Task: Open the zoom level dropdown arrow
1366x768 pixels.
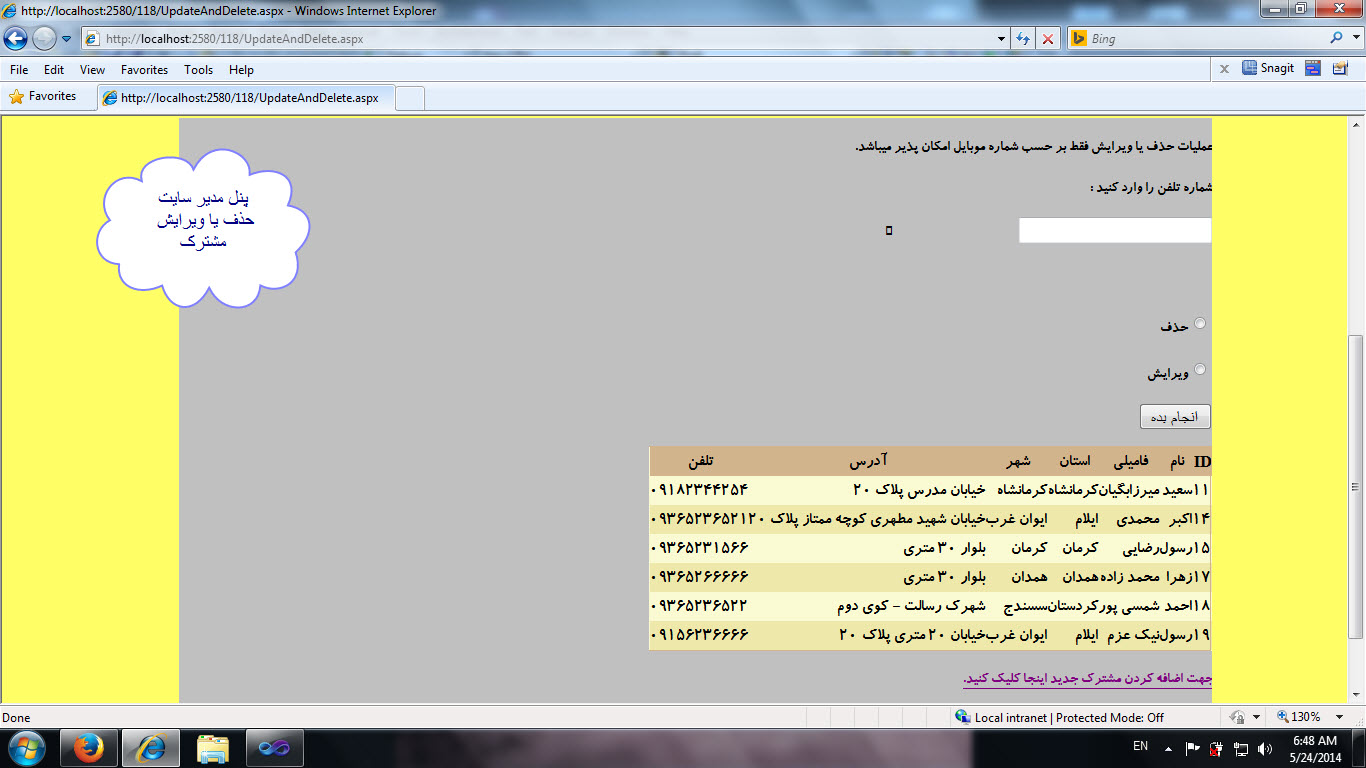Action: pos(1341,717)
